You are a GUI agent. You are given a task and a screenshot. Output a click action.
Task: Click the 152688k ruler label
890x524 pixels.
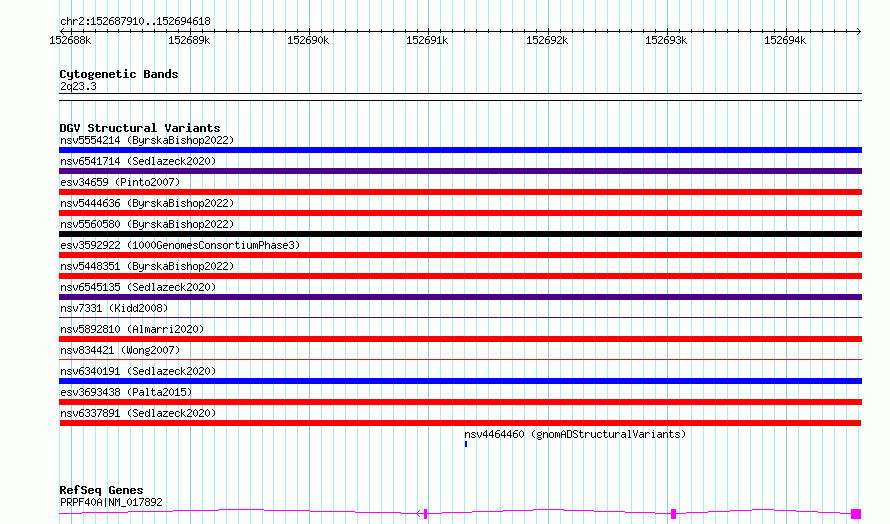pyautogui.click(x=70, y=40)
